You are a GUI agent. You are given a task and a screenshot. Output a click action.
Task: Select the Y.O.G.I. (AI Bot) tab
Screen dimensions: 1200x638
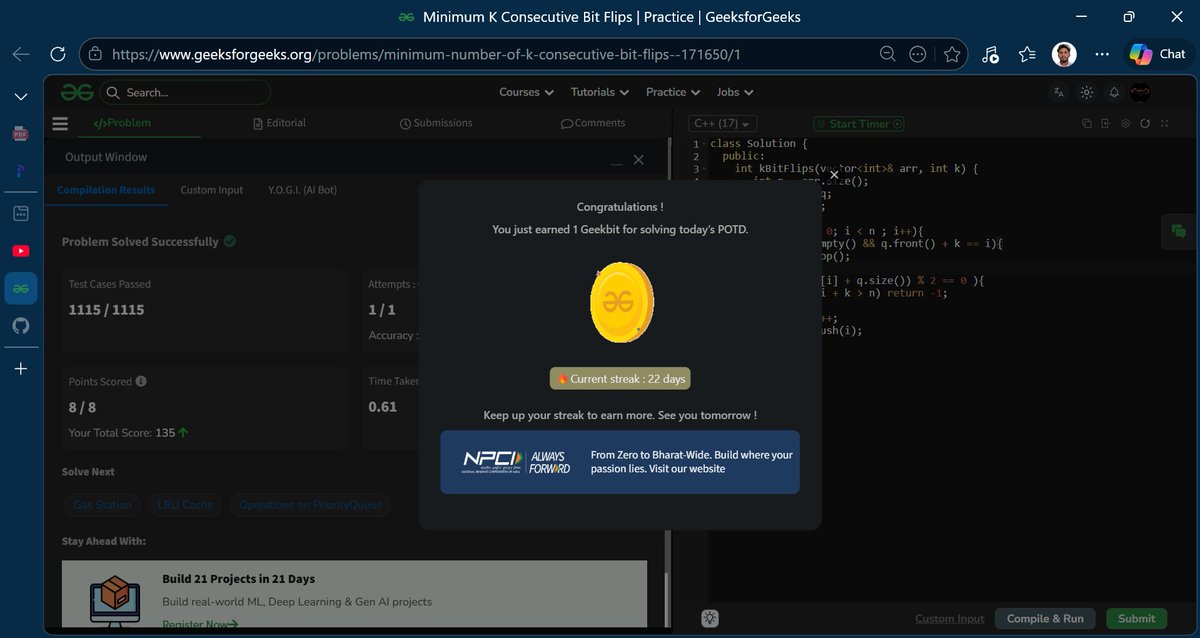tap(303, 190)
